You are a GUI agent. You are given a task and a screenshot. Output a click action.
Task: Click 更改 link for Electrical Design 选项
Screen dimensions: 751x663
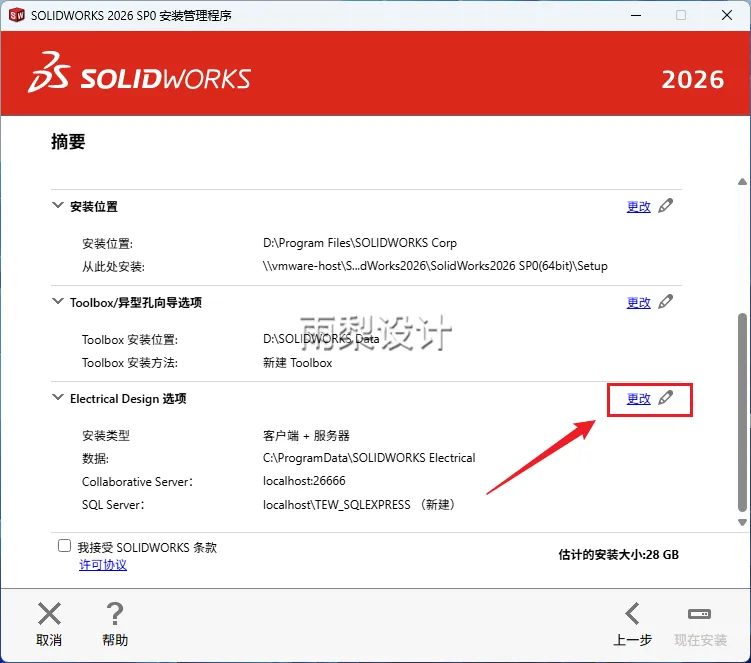click(638, 399)
